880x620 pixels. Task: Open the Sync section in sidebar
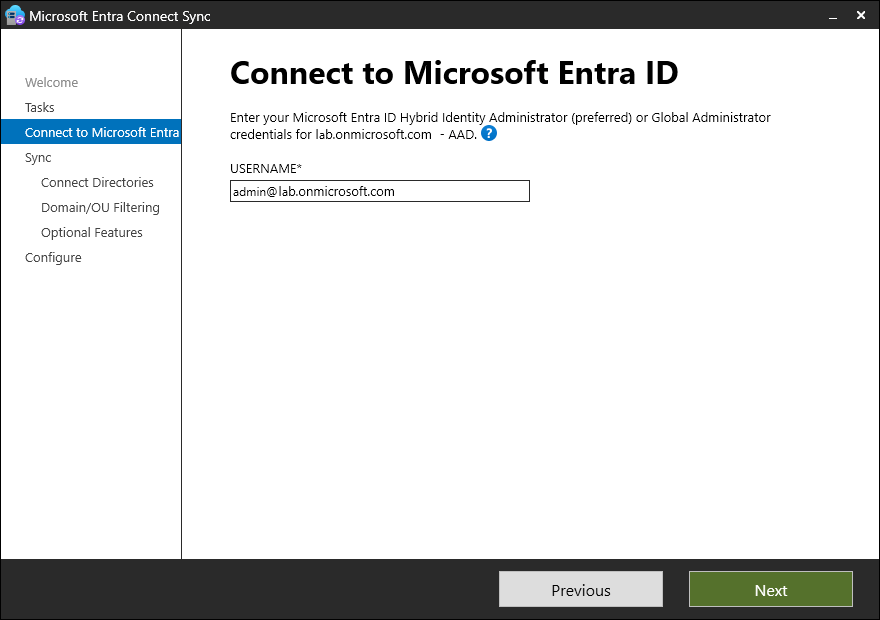point(38,158)
